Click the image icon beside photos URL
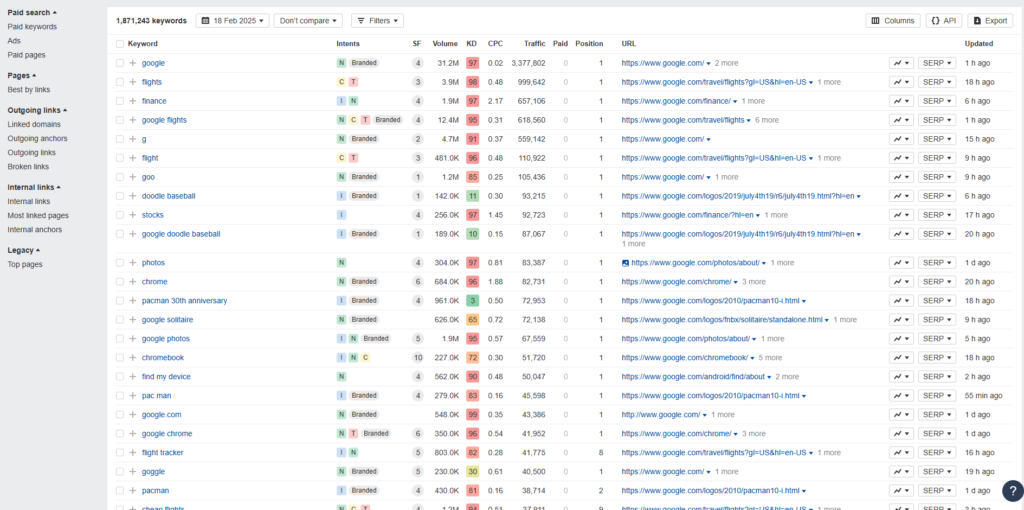Screen dimensions: 1024x510 (x=626, y=263)
